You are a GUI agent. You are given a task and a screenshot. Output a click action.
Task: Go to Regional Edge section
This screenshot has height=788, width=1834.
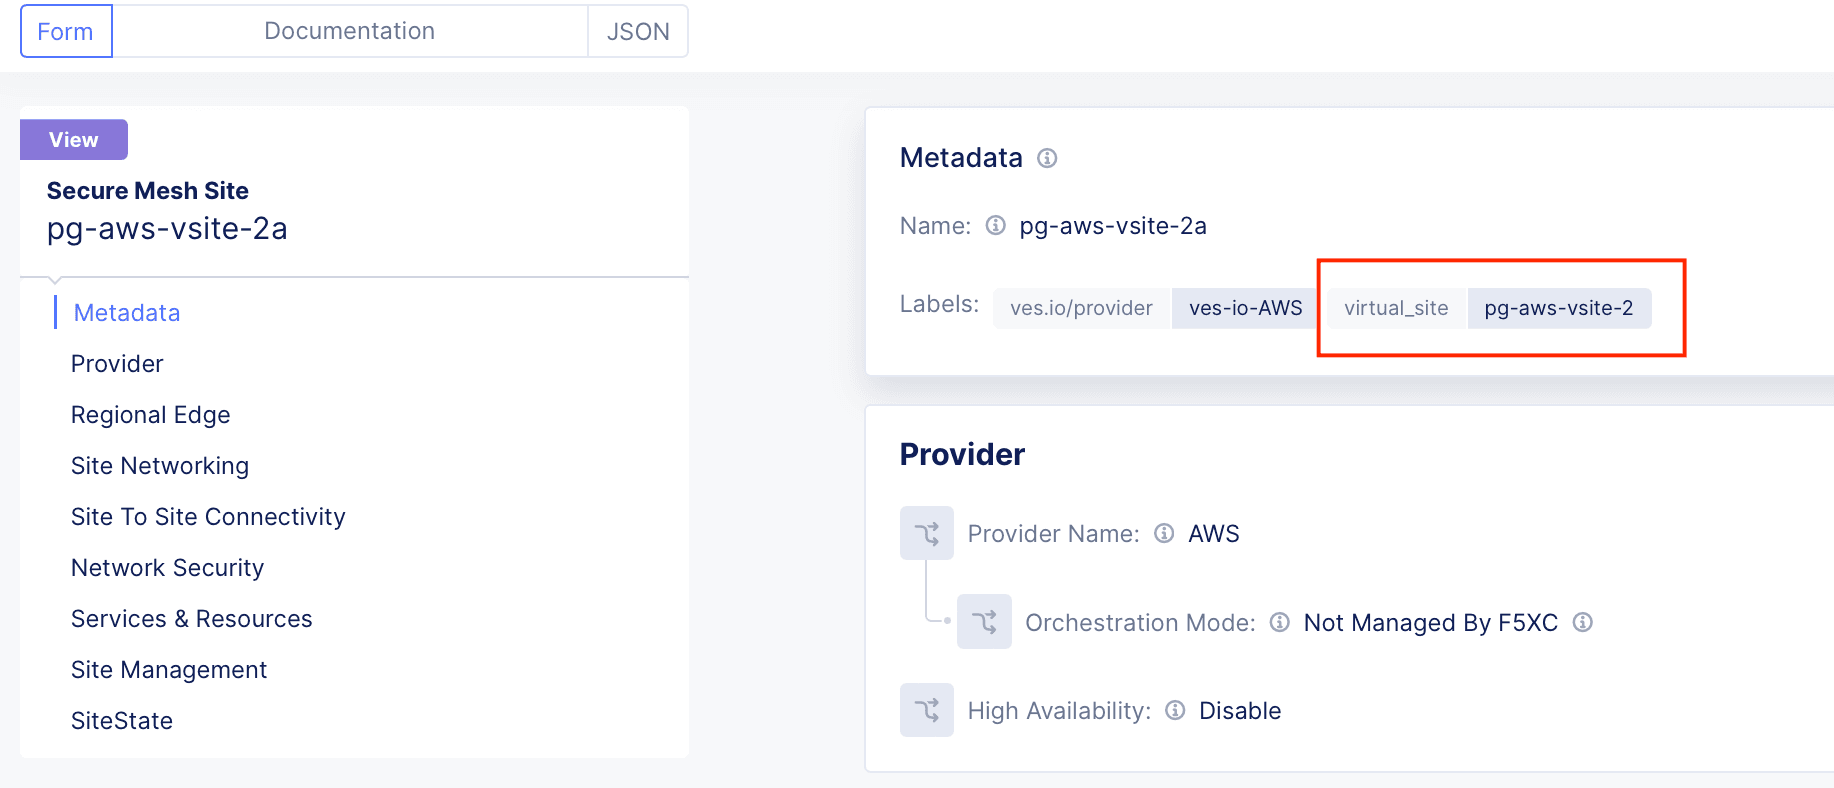tap(150, 415)
